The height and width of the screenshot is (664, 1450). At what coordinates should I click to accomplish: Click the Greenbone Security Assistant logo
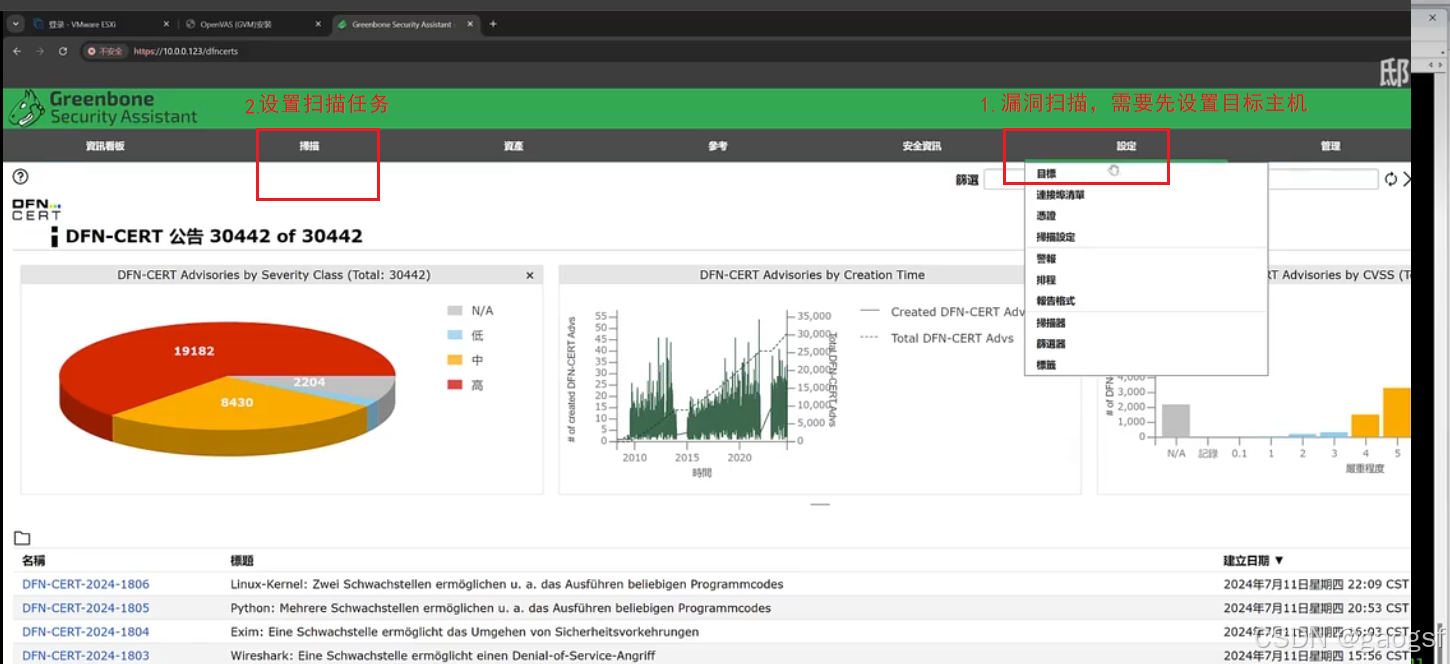[x=103, y=108]
